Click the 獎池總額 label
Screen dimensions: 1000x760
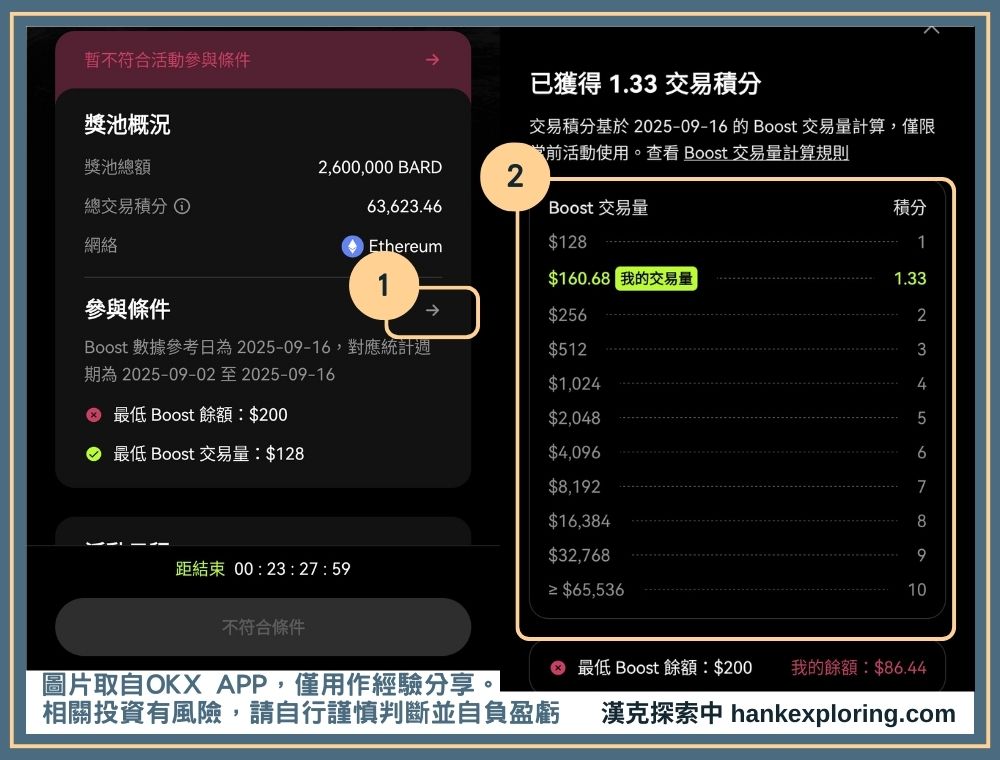[x=117, y=167]
